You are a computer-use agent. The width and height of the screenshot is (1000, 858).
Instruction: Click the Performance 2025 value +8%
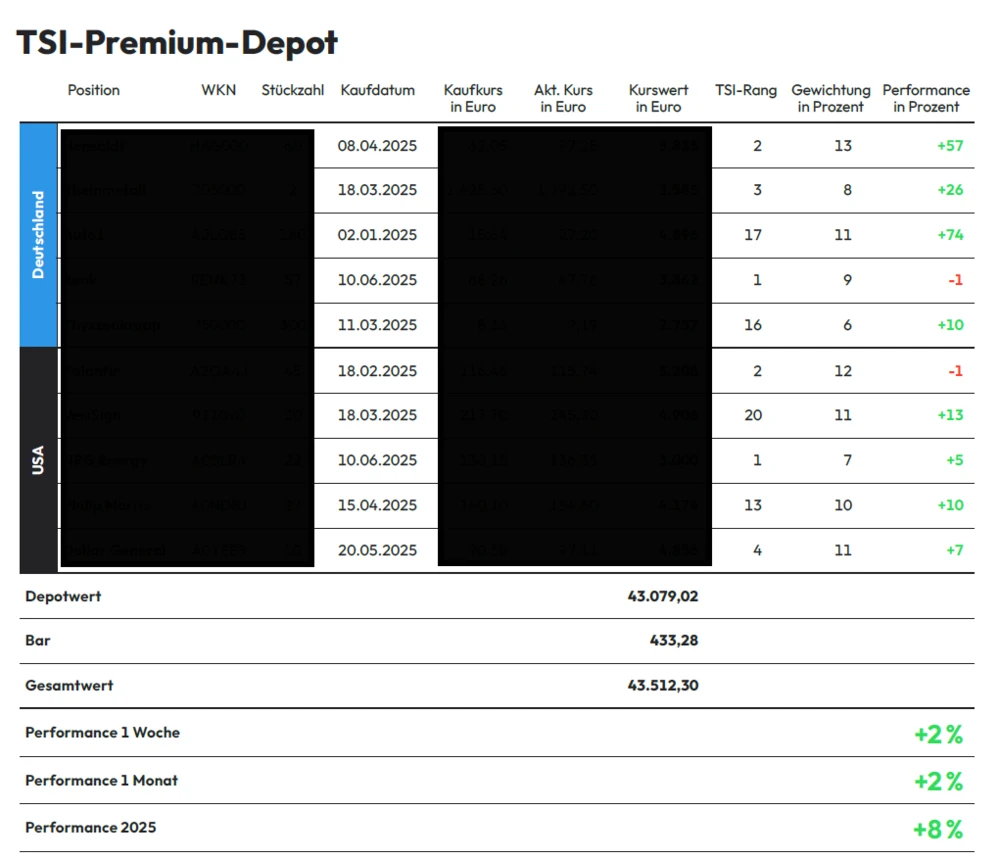tap(938, 827)
